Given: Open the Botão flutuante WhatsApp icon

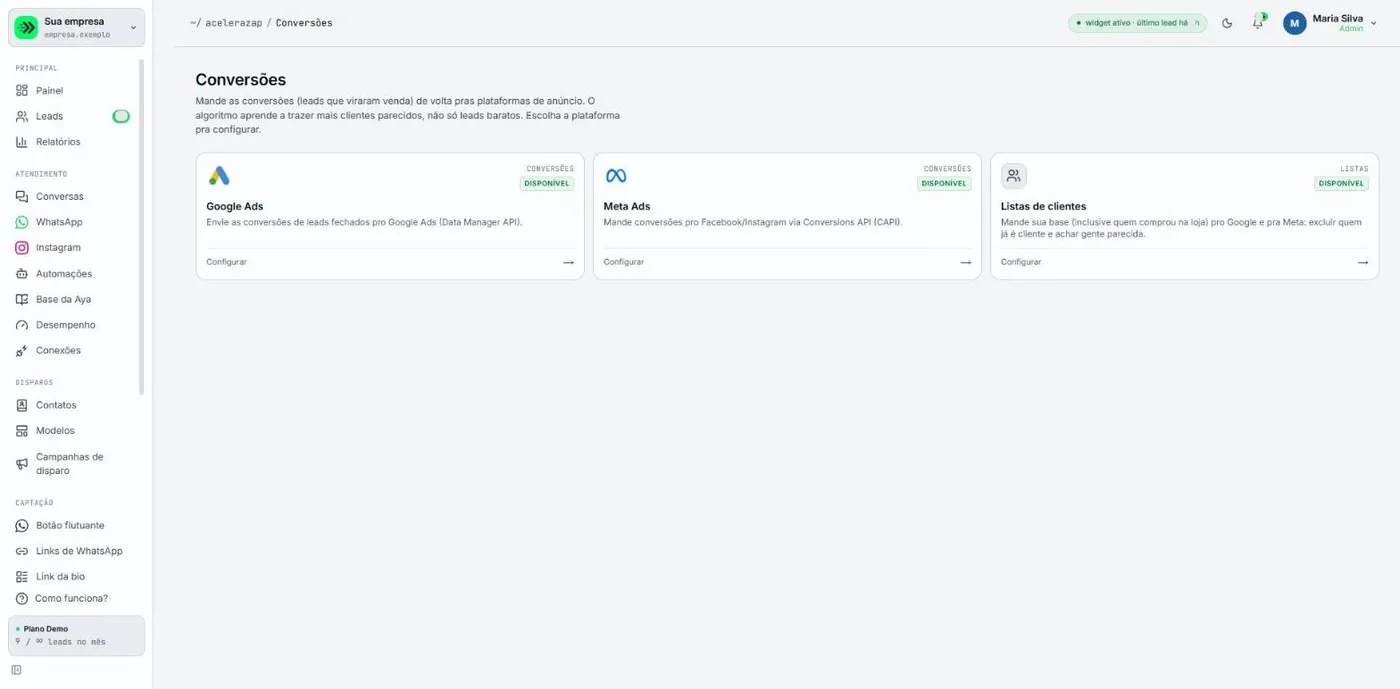Looking at the screenshot, I should (x=22, y=525).
